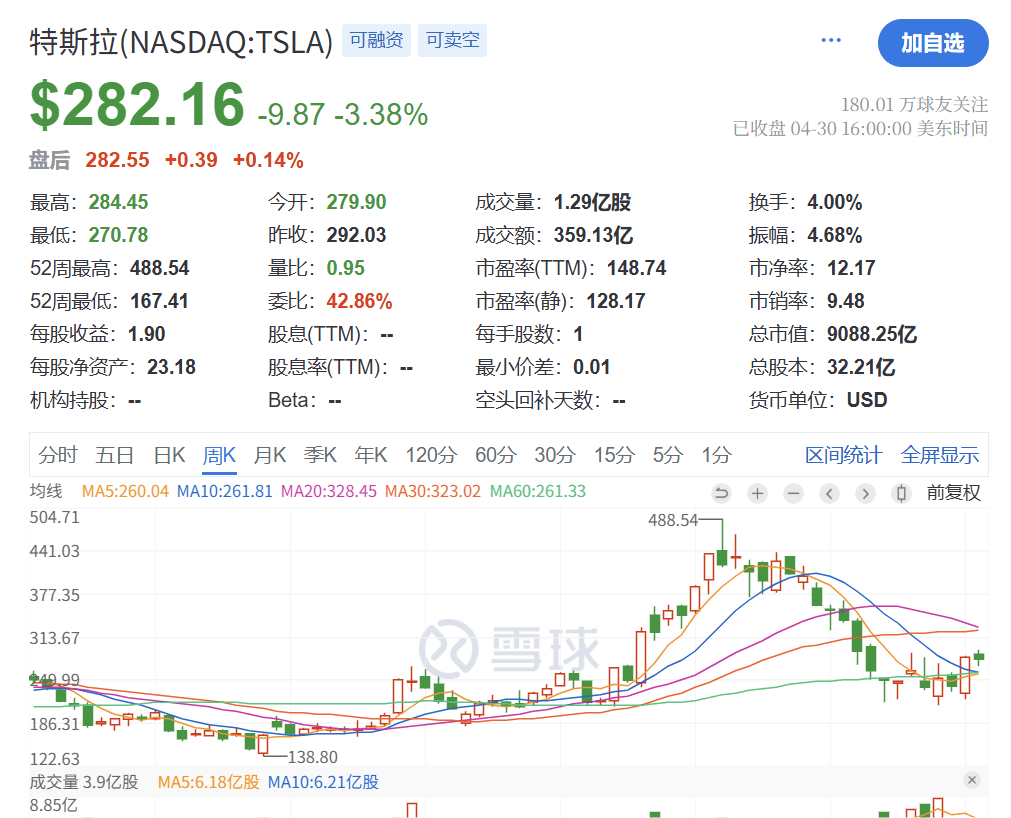
Task: Click the 均线 moving average label
Action: pos(46,491)
